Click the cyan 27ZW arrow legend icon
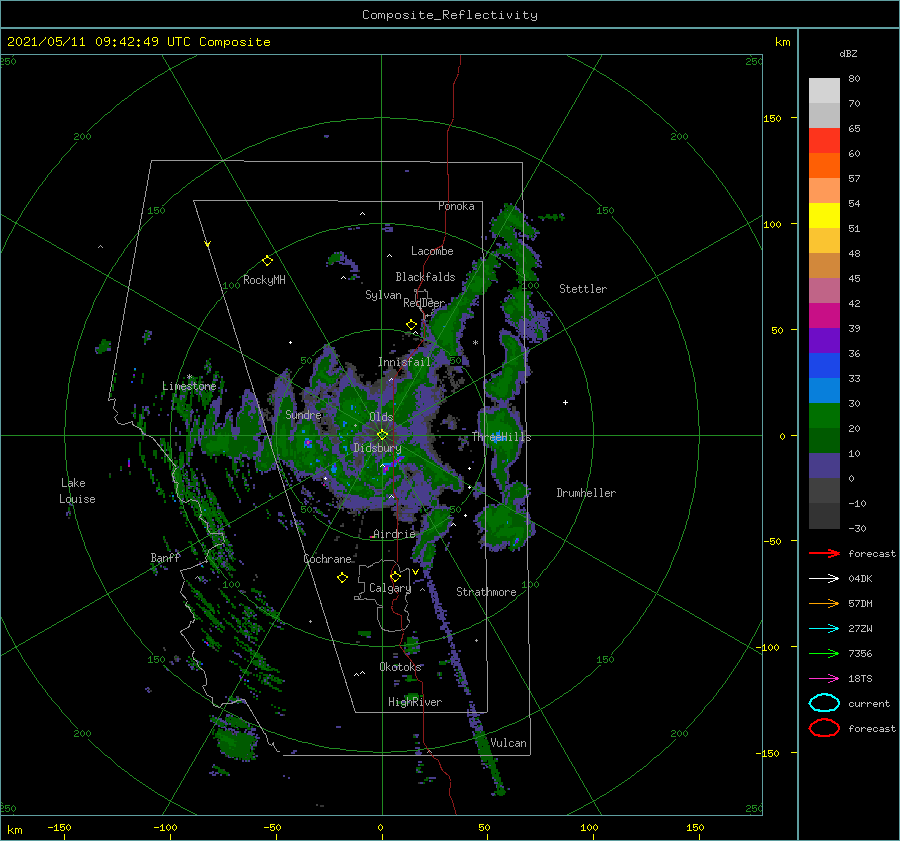Screen dimensions: 900x841 tap(824, 629)
